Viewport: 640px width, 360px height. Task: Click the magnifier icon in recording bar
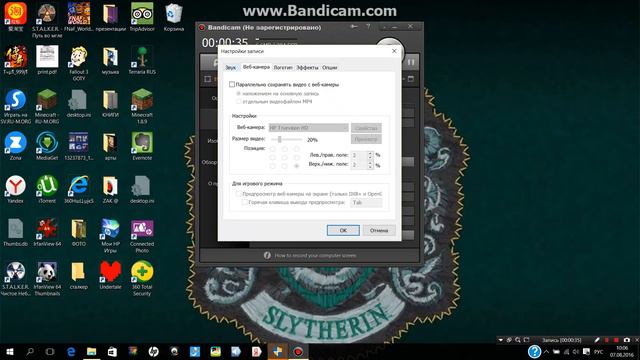point(518,340)
